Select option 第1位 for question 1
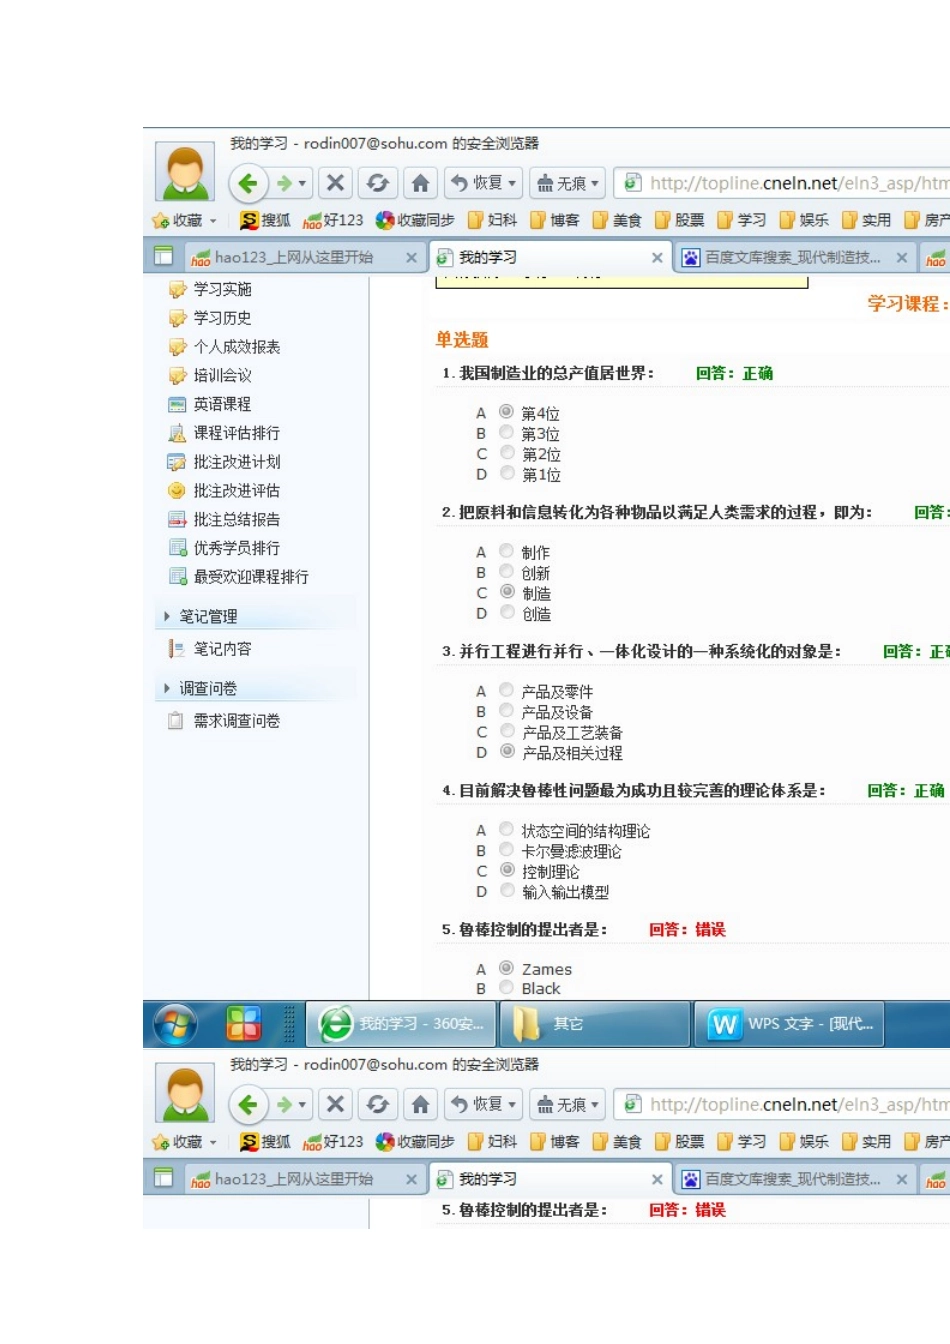 [x=507, y=474]
